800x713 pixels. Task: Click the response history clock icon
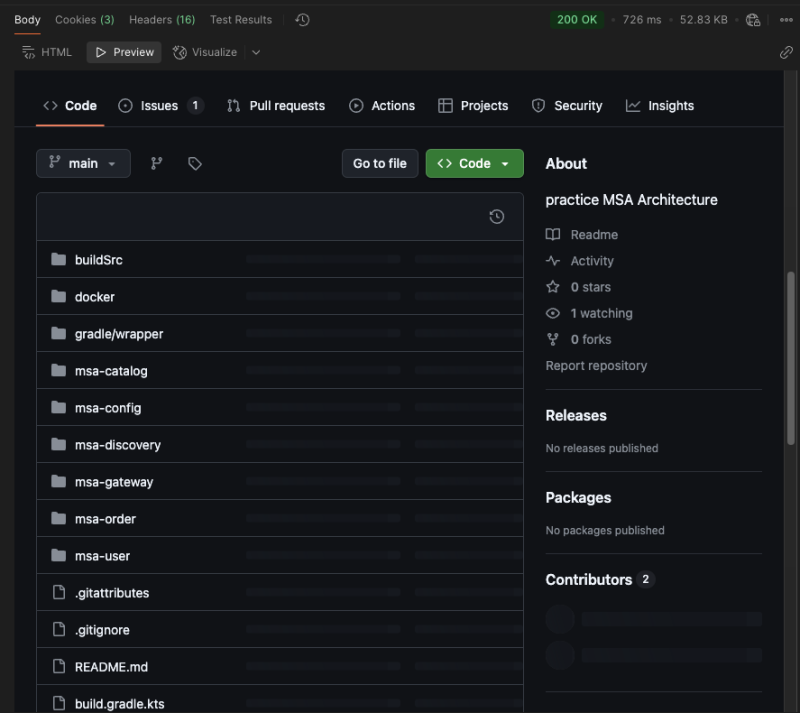(x=303, y=20)
